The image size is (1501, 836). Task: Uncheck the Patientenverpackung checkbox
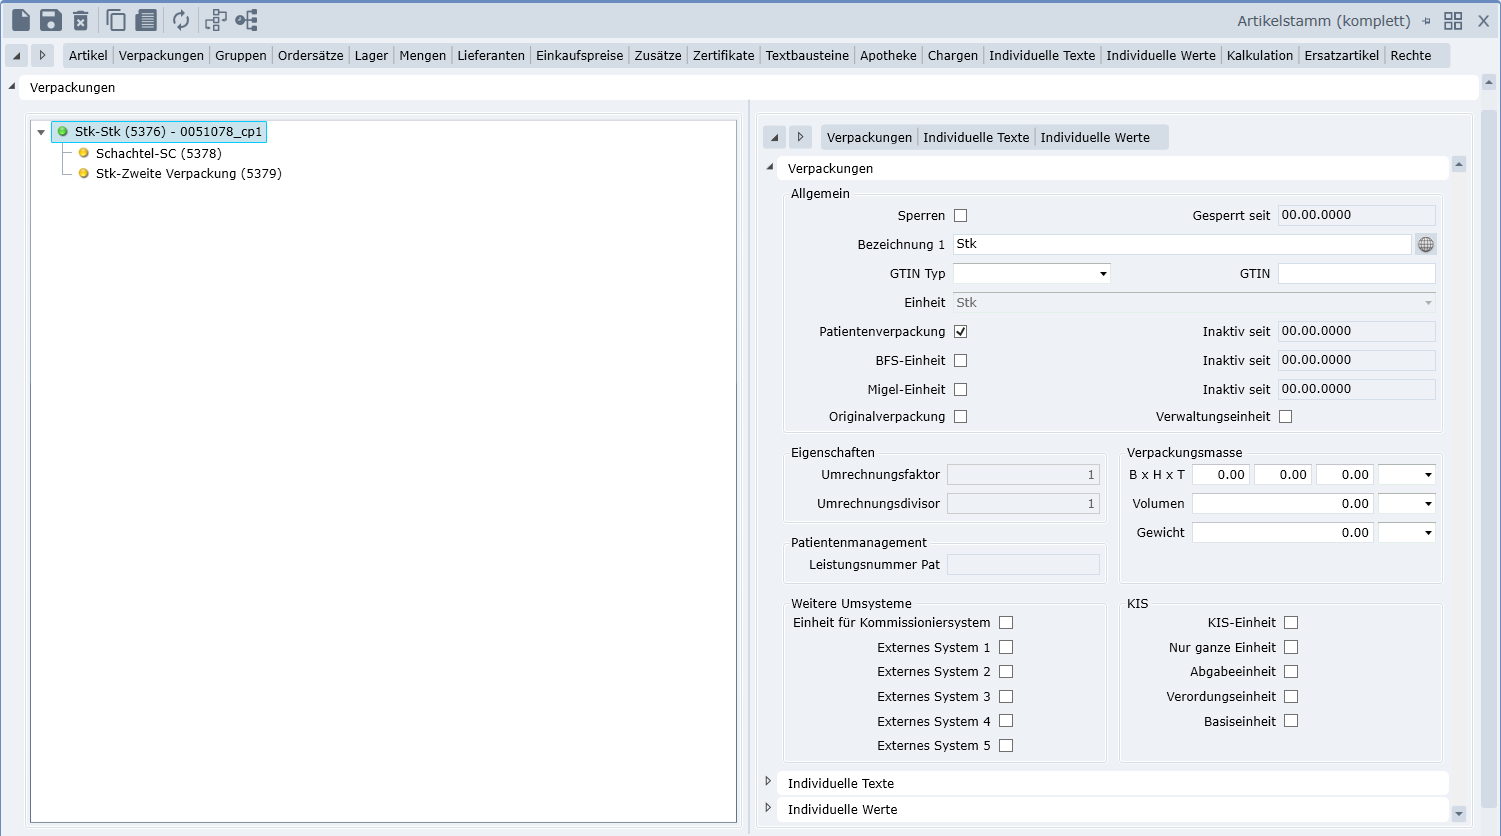click(x=961, y=332)
